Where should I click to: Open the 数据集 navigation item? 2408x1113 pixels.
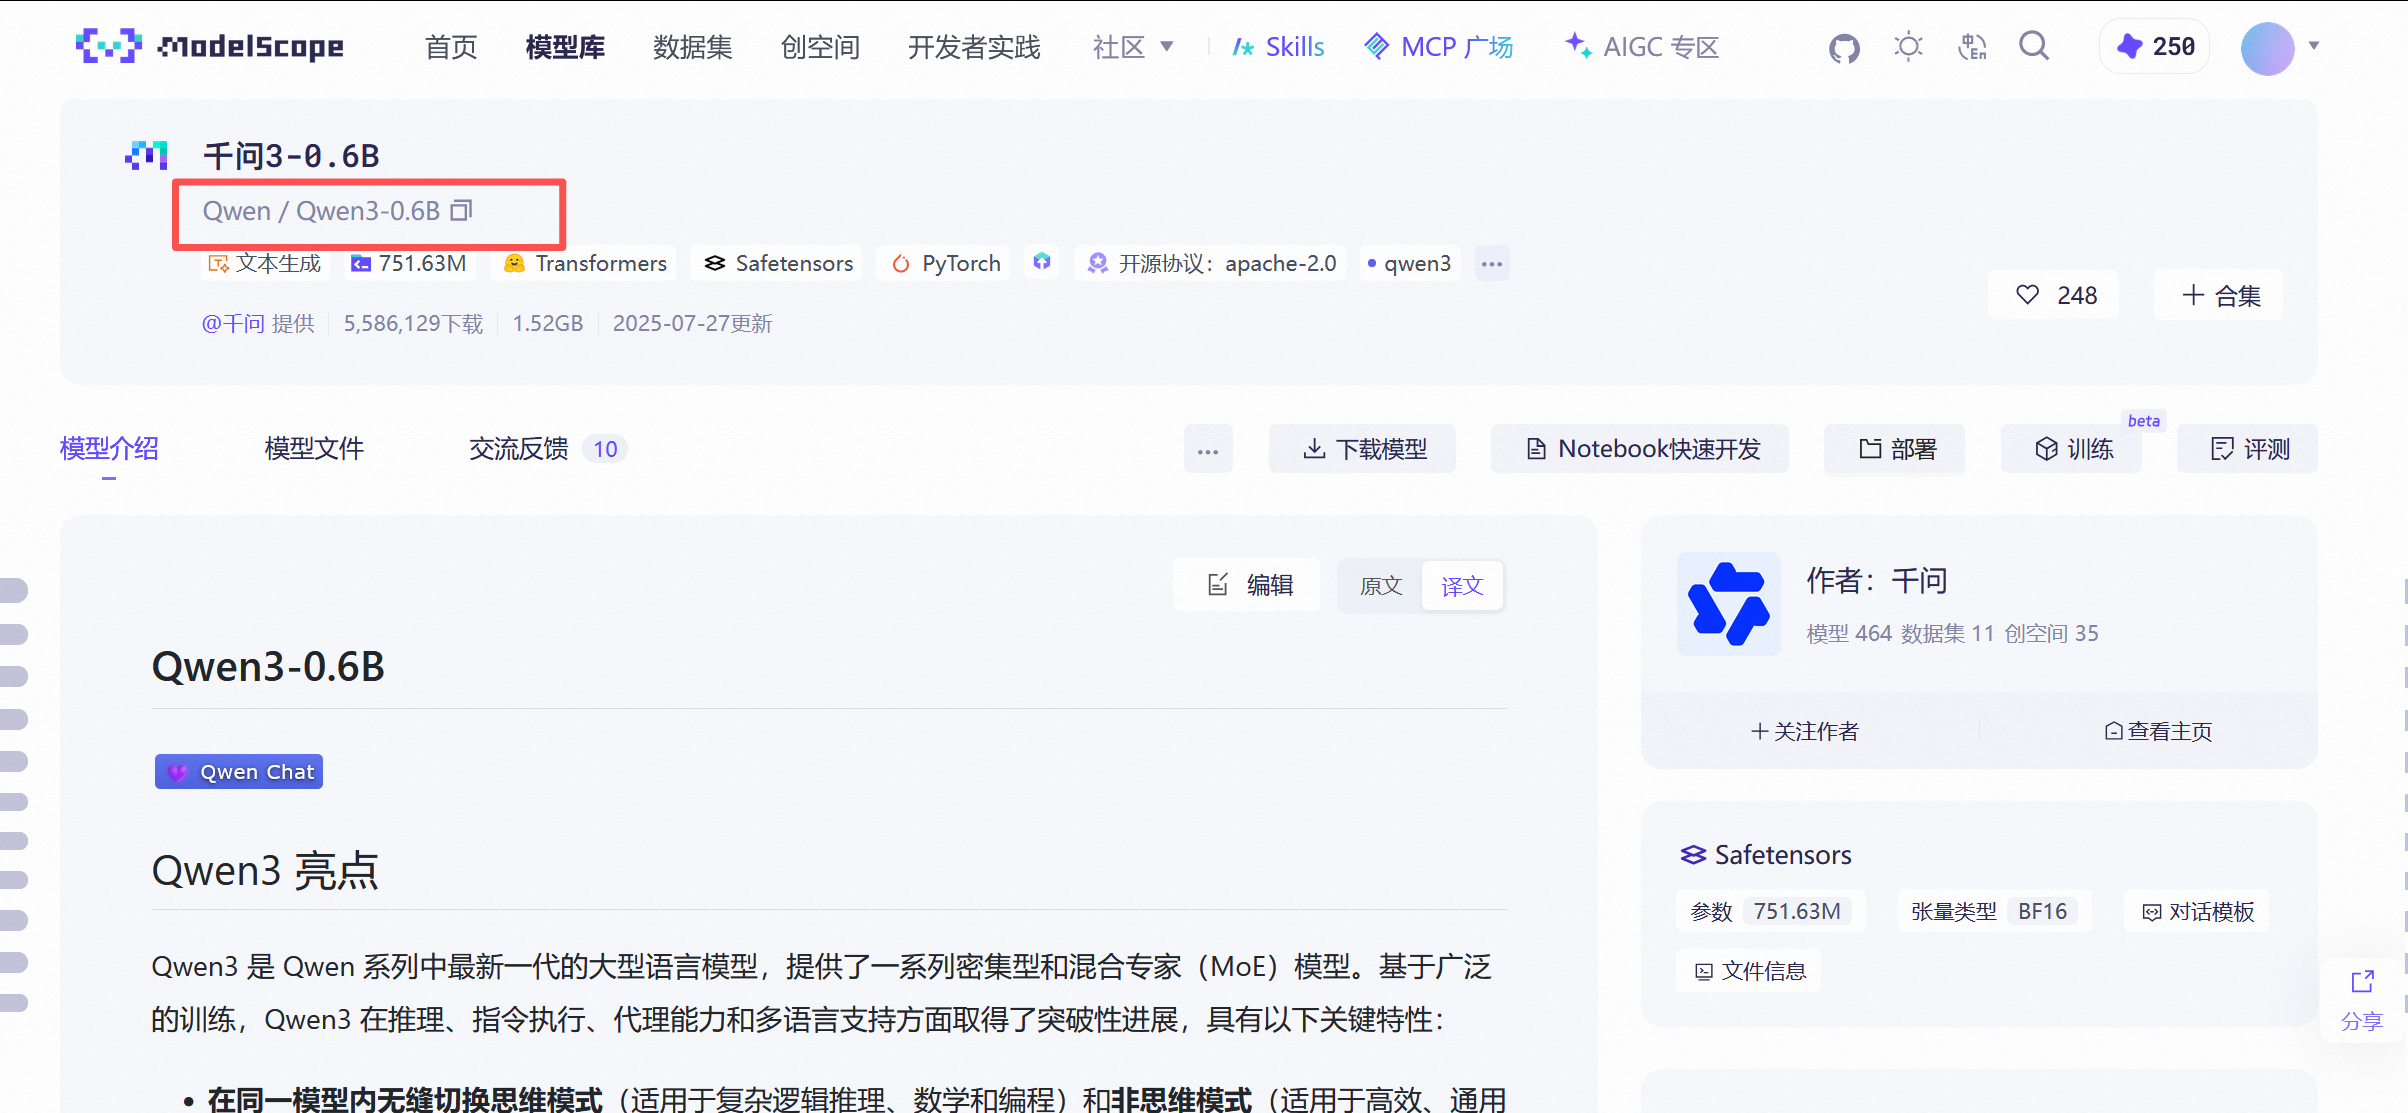pos(692,47)
